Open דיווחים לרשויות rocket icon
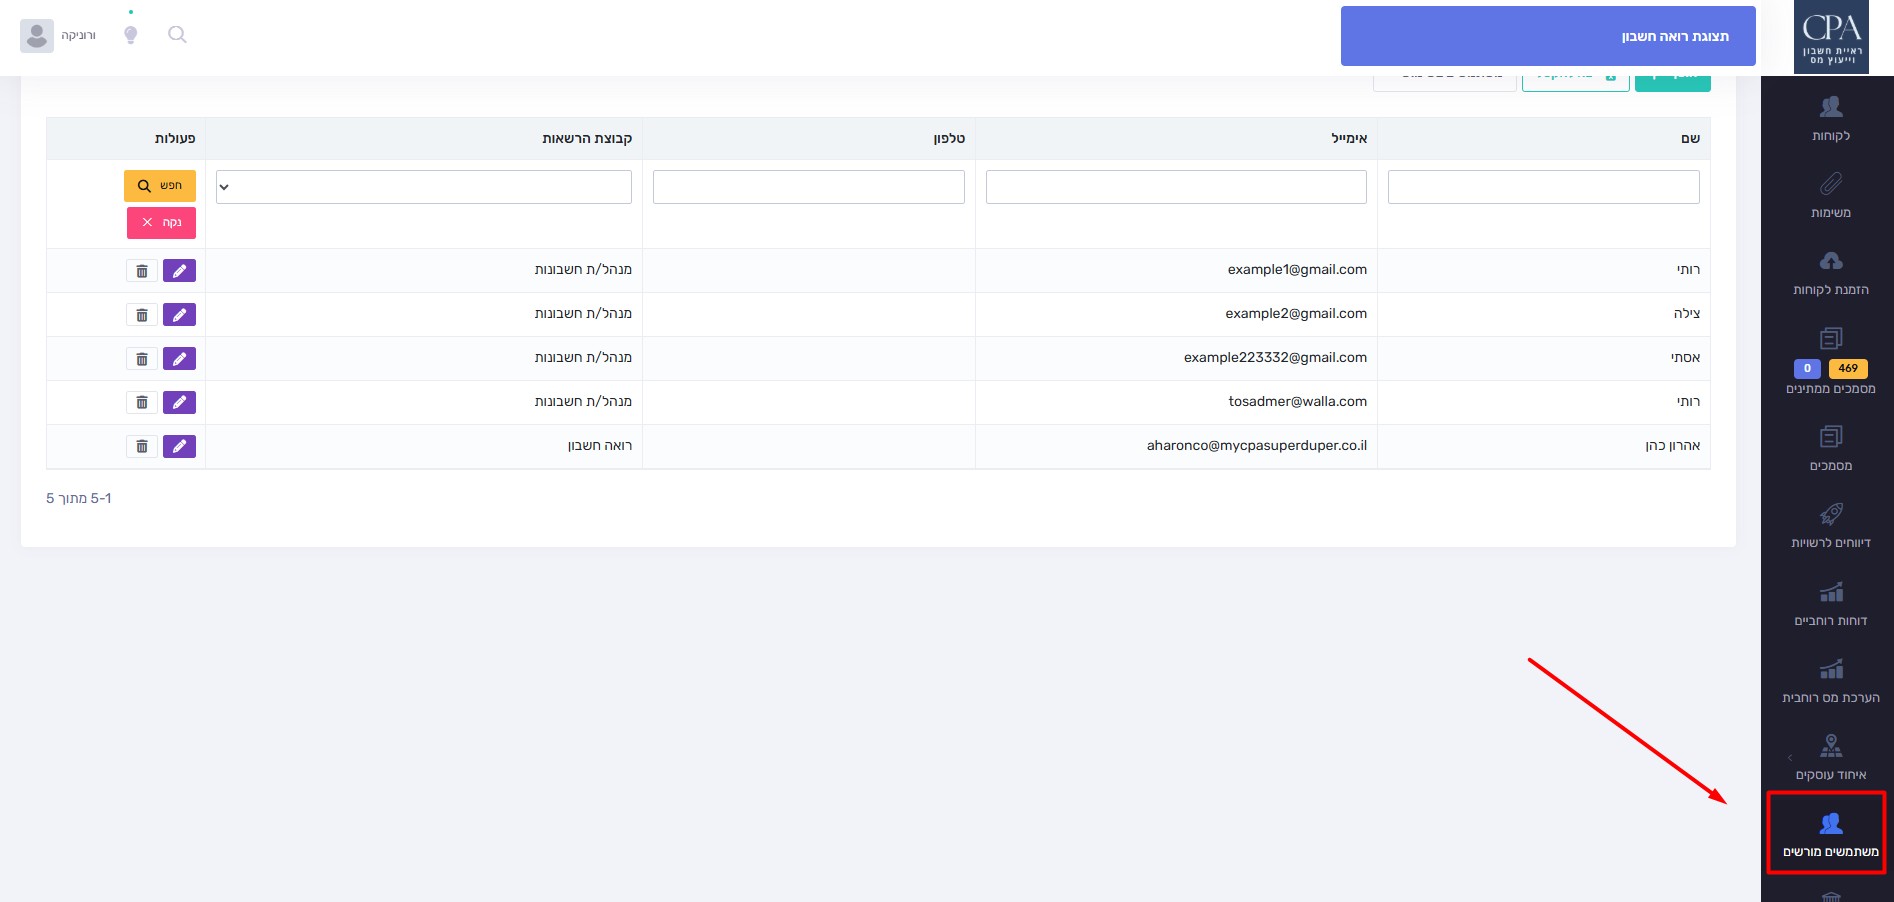Screen dimensions: 1894x902 [x=1830, y=514]
